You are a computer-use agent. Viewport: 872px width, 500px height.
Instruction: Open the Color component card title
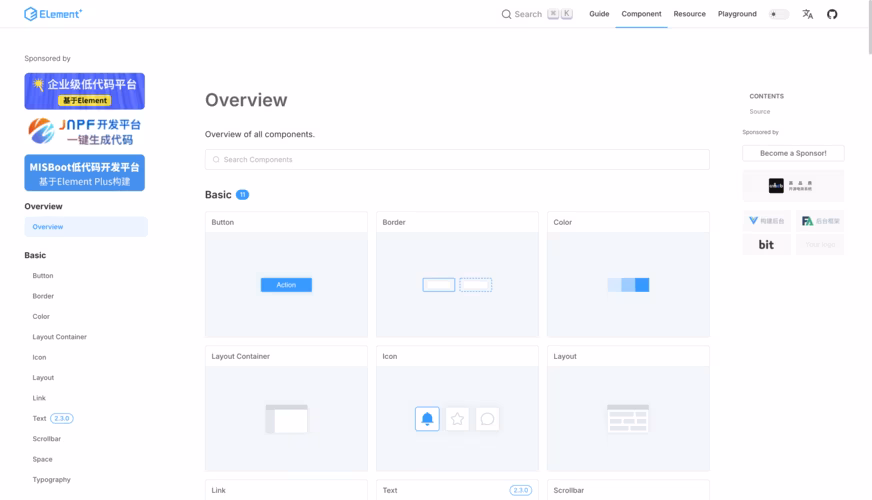click(562, 222)
